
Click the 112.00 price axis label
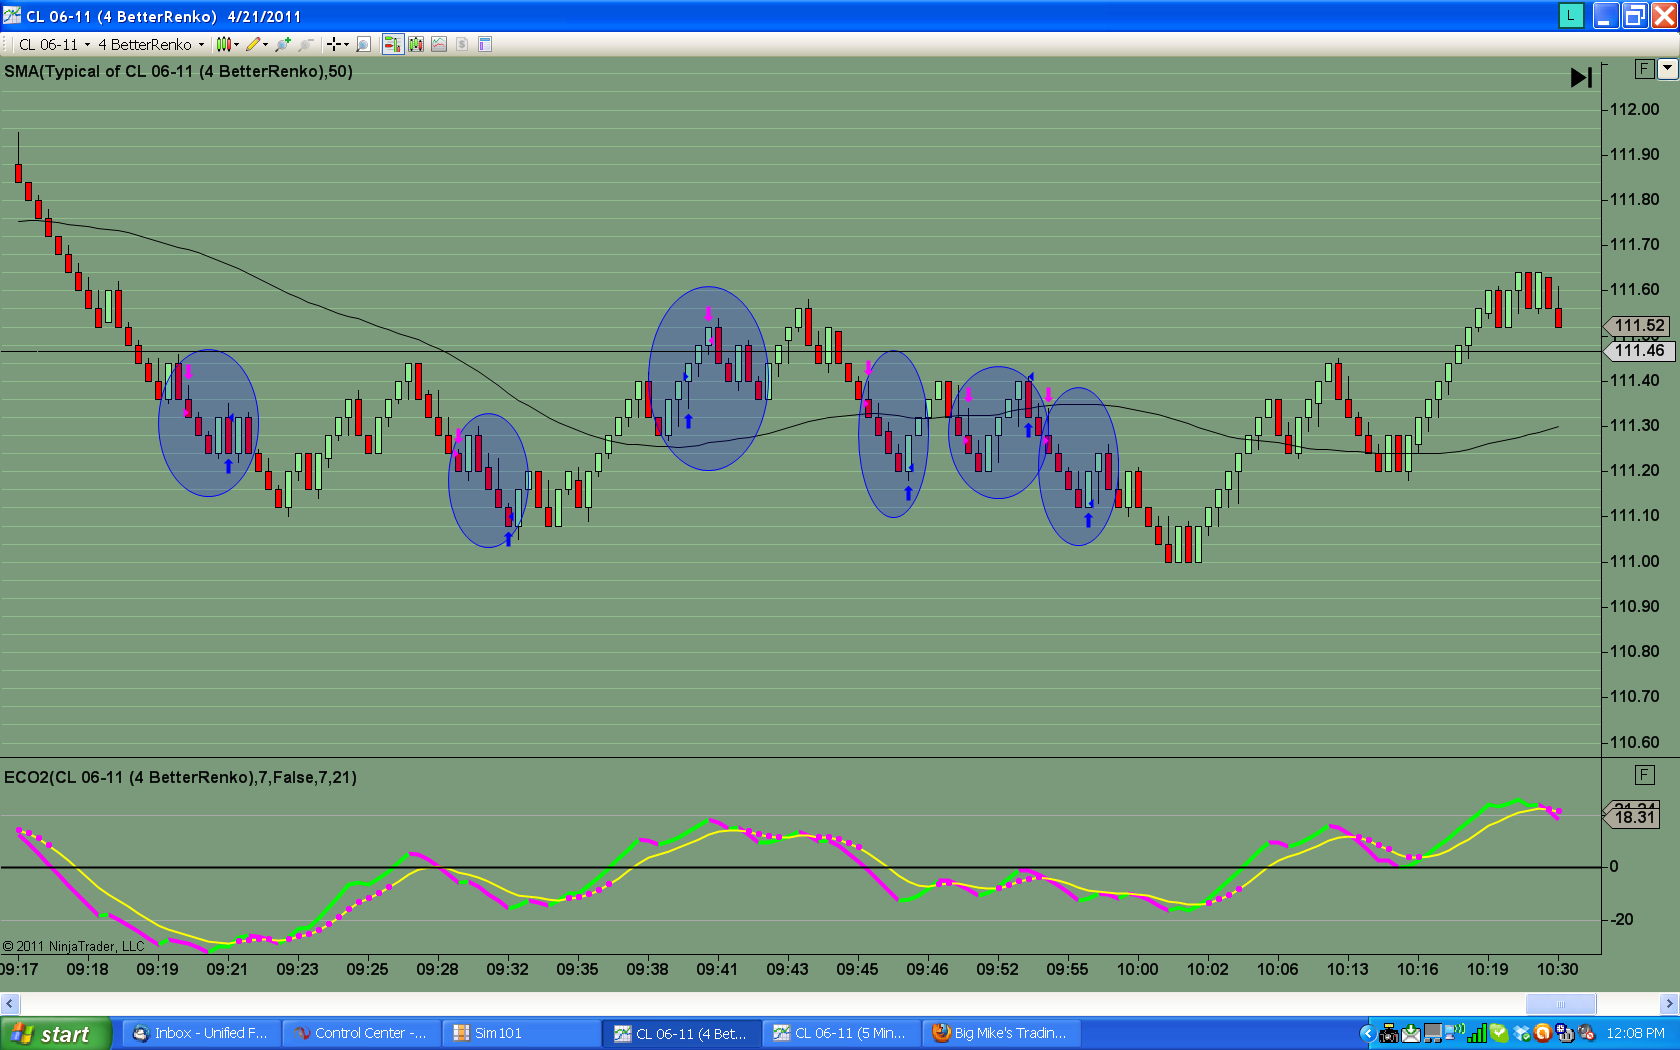click(1634, 110)
